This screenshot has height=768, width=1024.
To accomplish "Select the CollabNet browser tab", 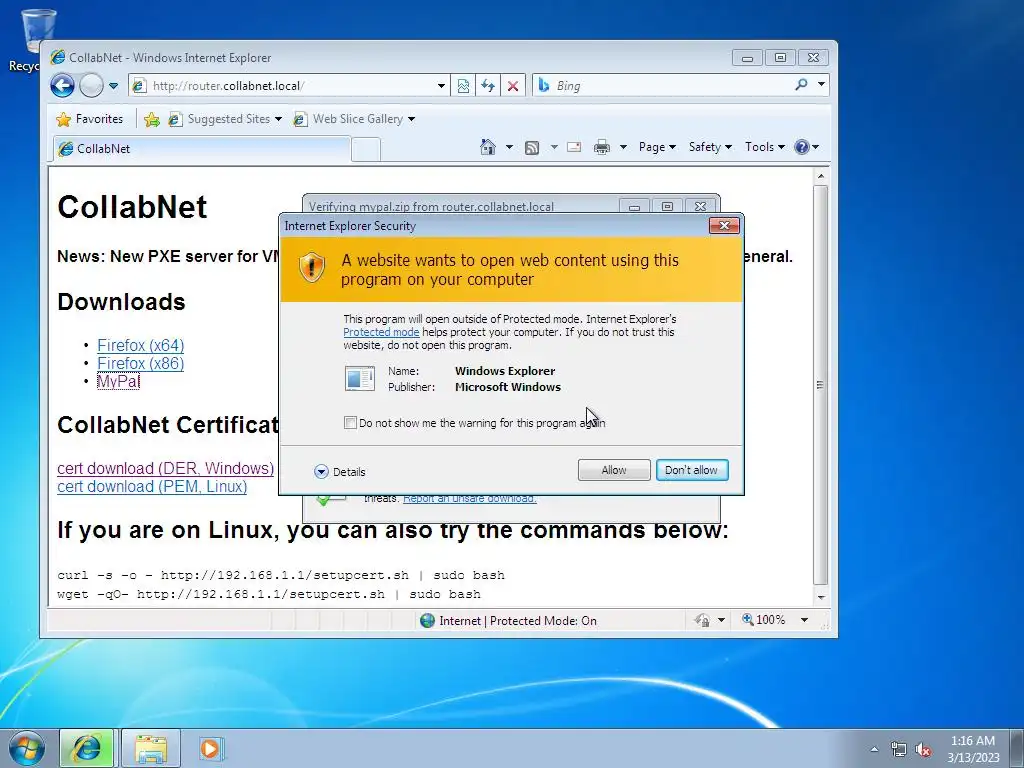I will click(202, 149).
